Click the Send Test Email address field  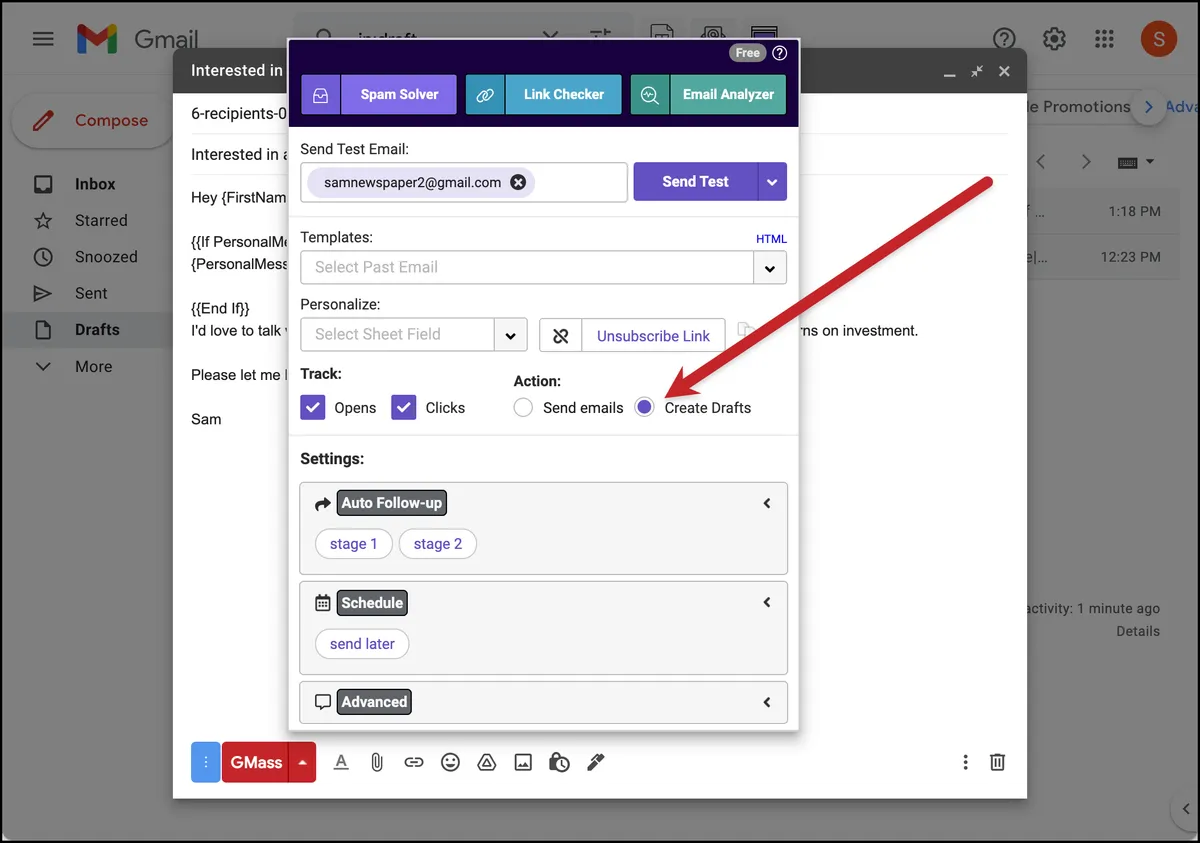[x=464, y=182]
